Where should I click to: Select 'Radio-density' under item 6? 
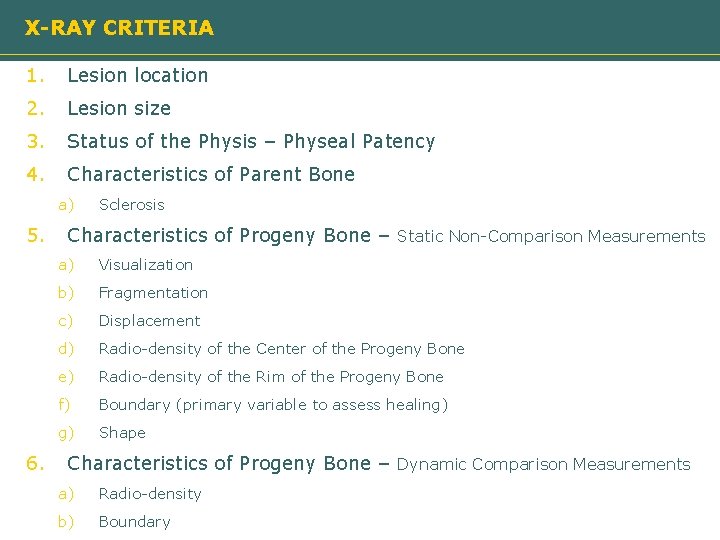(150, 494)
